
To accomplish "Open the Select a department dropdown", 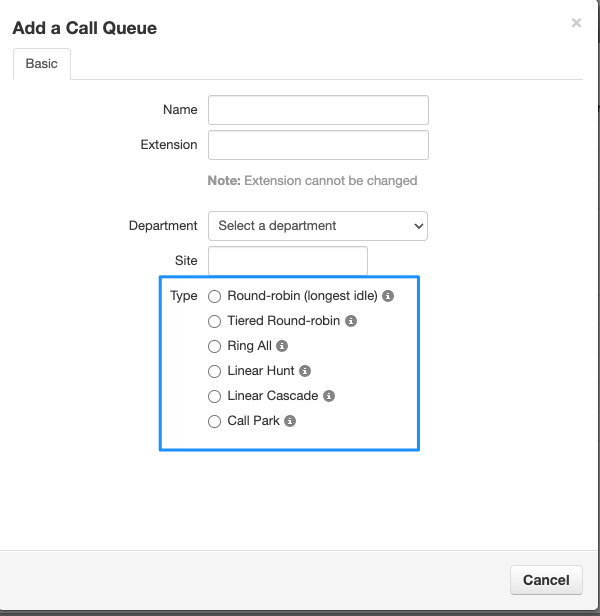I will coord(318,226).
